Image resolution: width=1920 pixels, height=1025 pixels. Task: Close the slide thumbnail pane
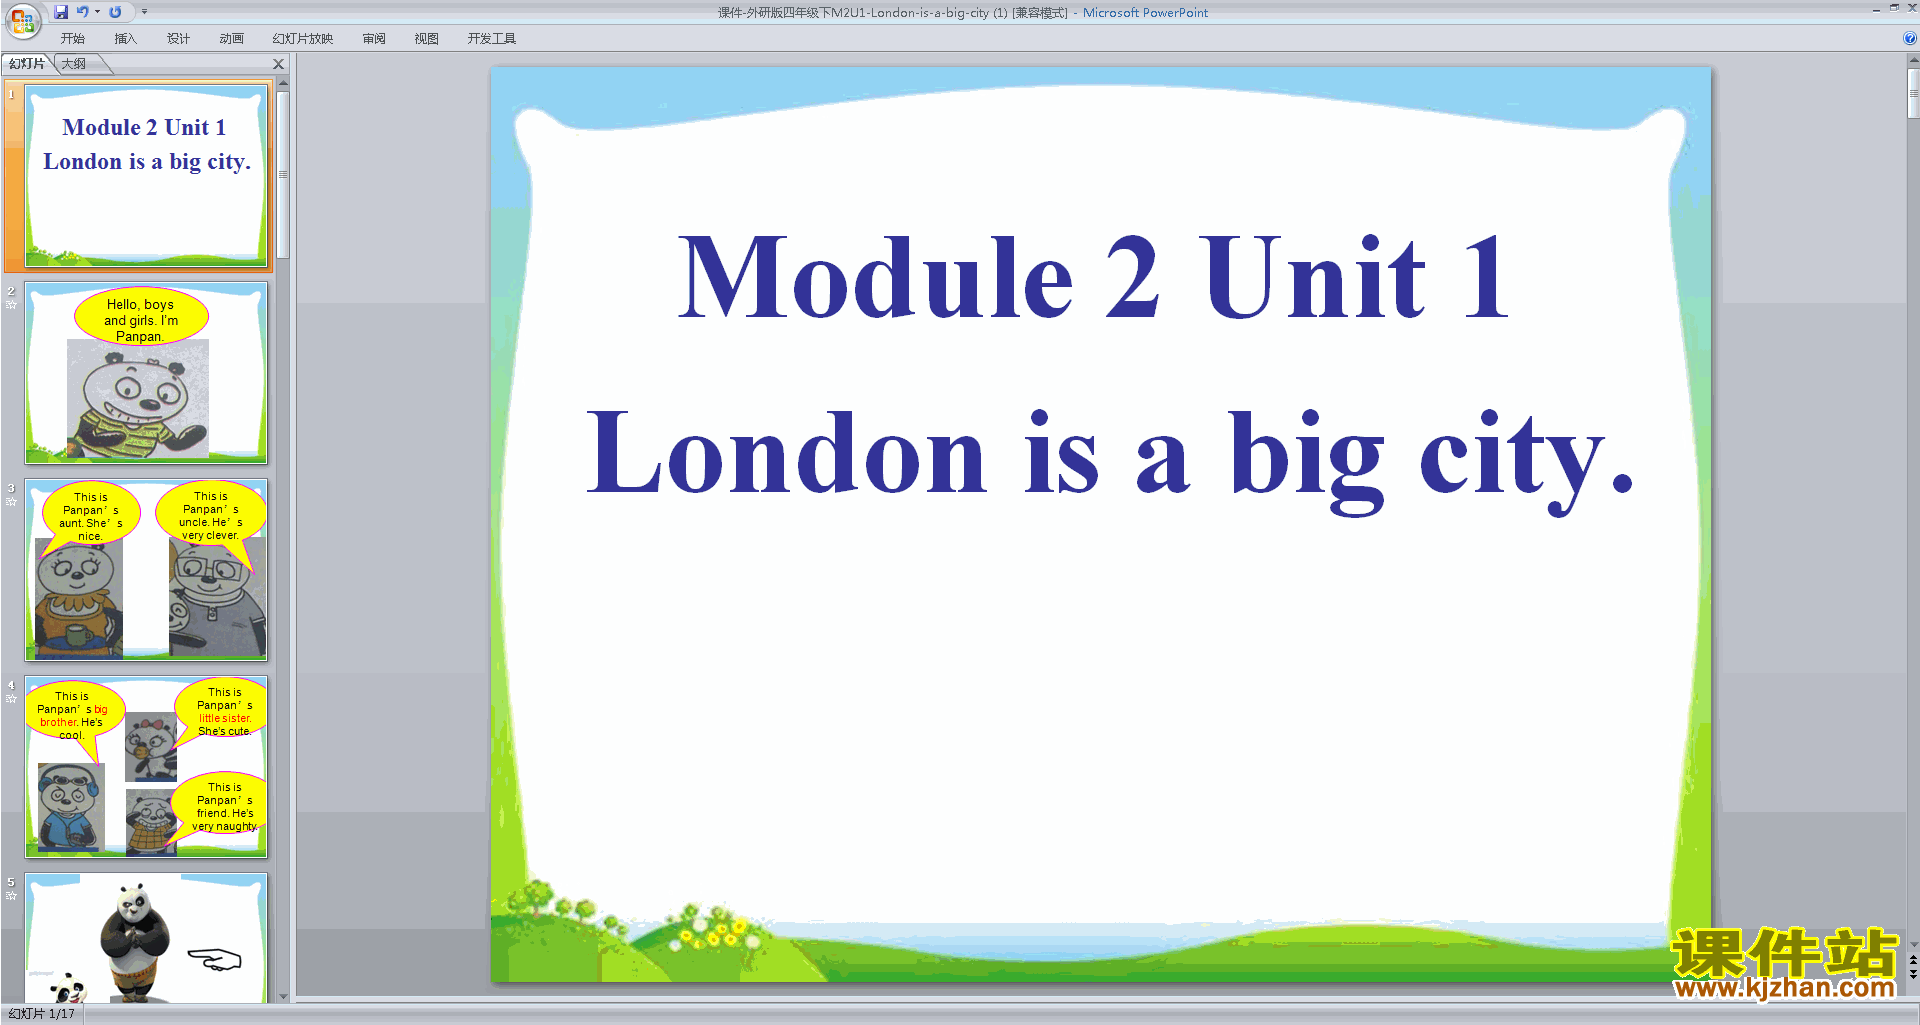click(279, 64)
